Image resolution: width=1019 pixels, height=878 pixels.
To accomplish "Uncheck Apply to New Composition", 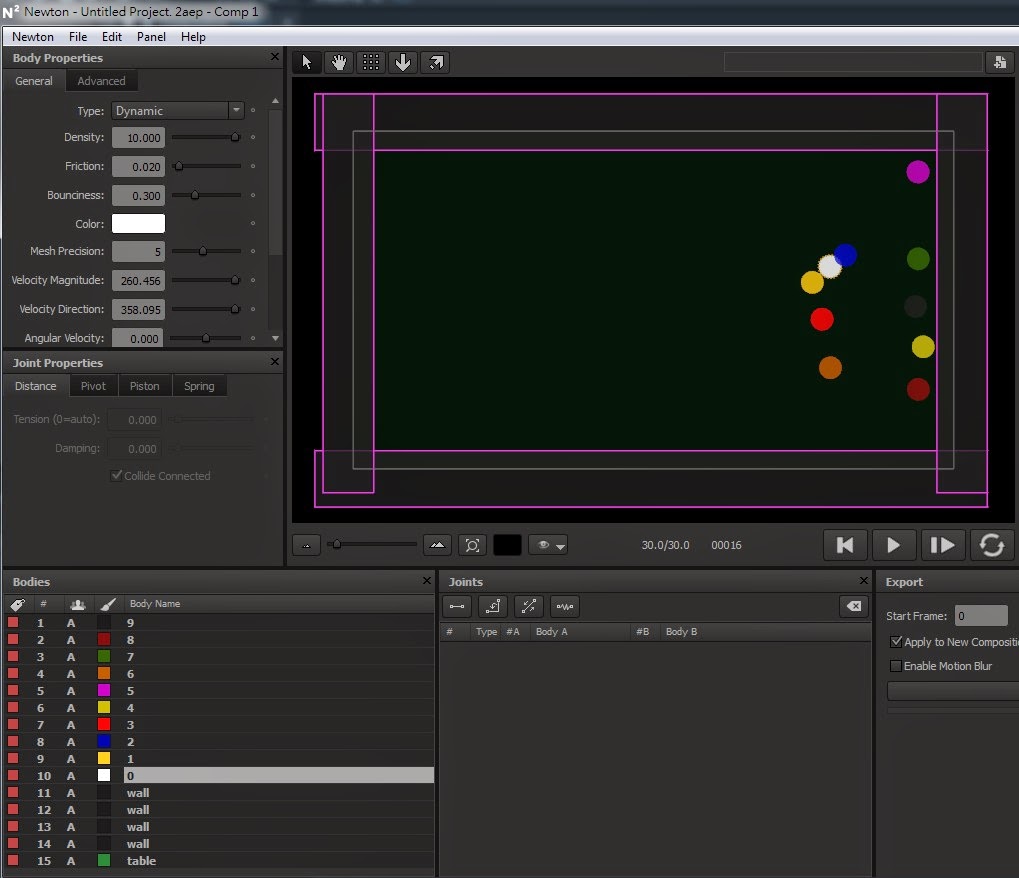I will (x=895, y=642).
